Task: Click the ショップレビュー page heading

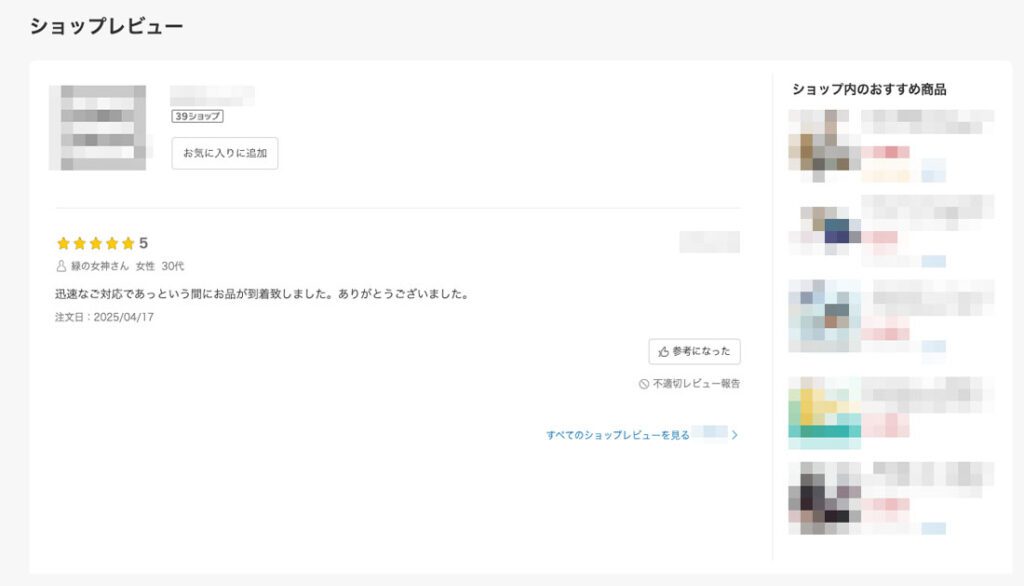Action: pyautogui.click(x=106, y=26)
